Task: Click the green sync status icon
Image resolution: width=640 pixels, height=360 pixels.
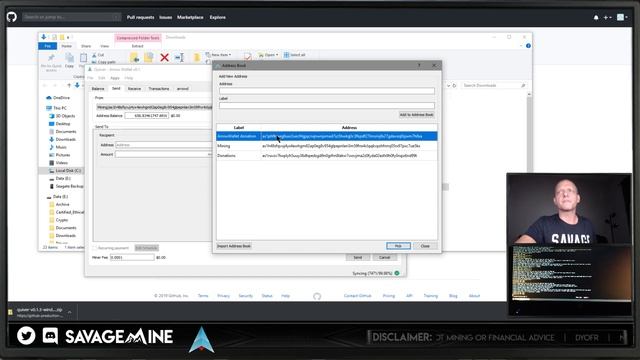Action: click(397, 273)
